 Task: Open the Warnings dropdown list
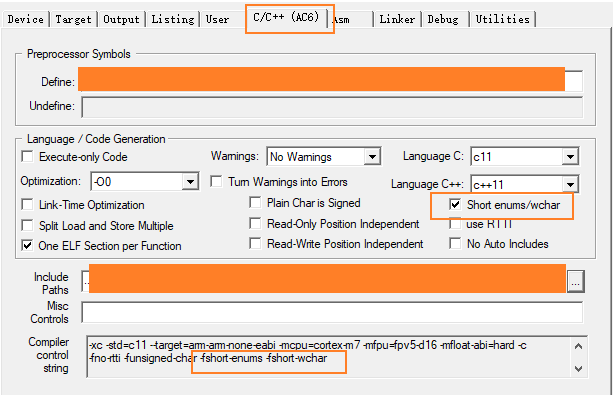click(x=372, y=157)
